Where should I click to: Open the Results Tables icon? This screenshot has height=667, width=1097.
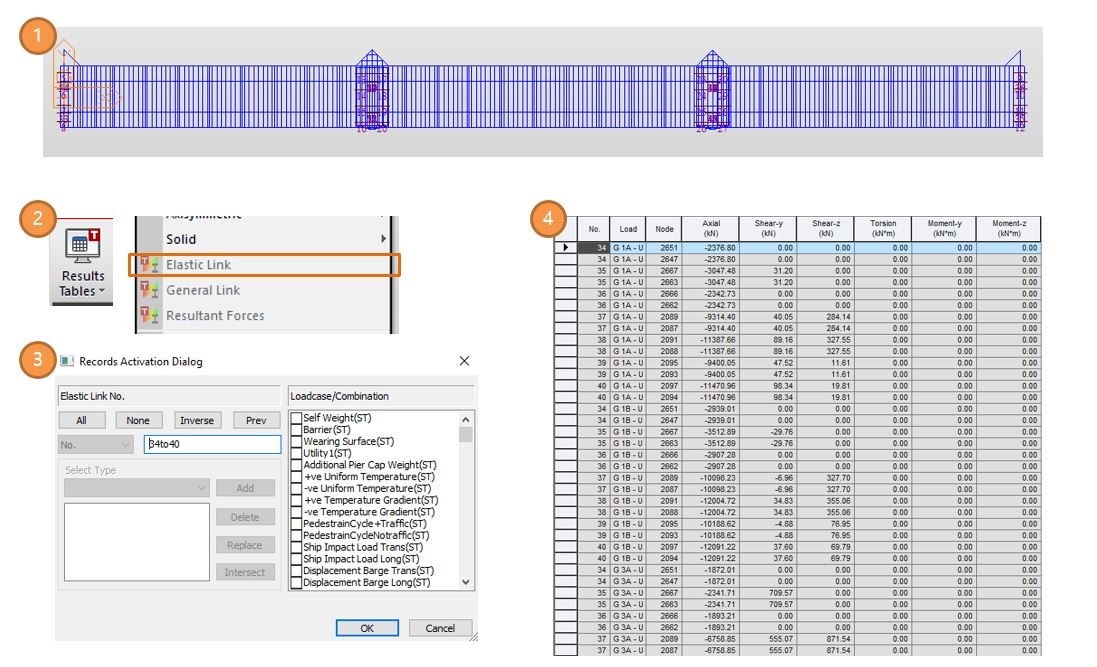click(83, 246)
